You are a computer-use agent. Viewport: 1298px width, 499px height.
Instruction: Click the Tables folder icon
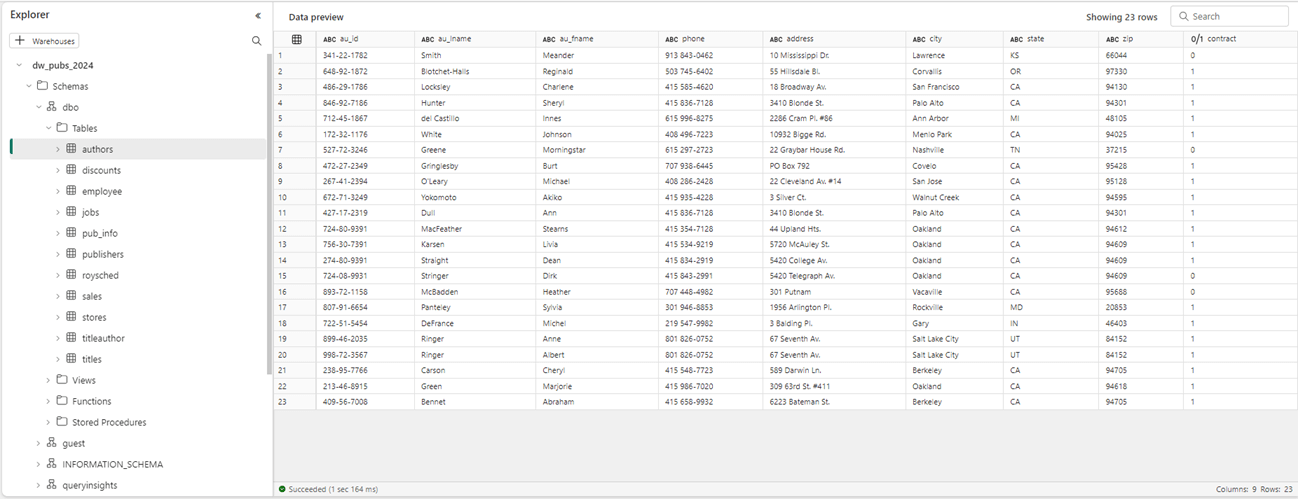click(62, 128)
